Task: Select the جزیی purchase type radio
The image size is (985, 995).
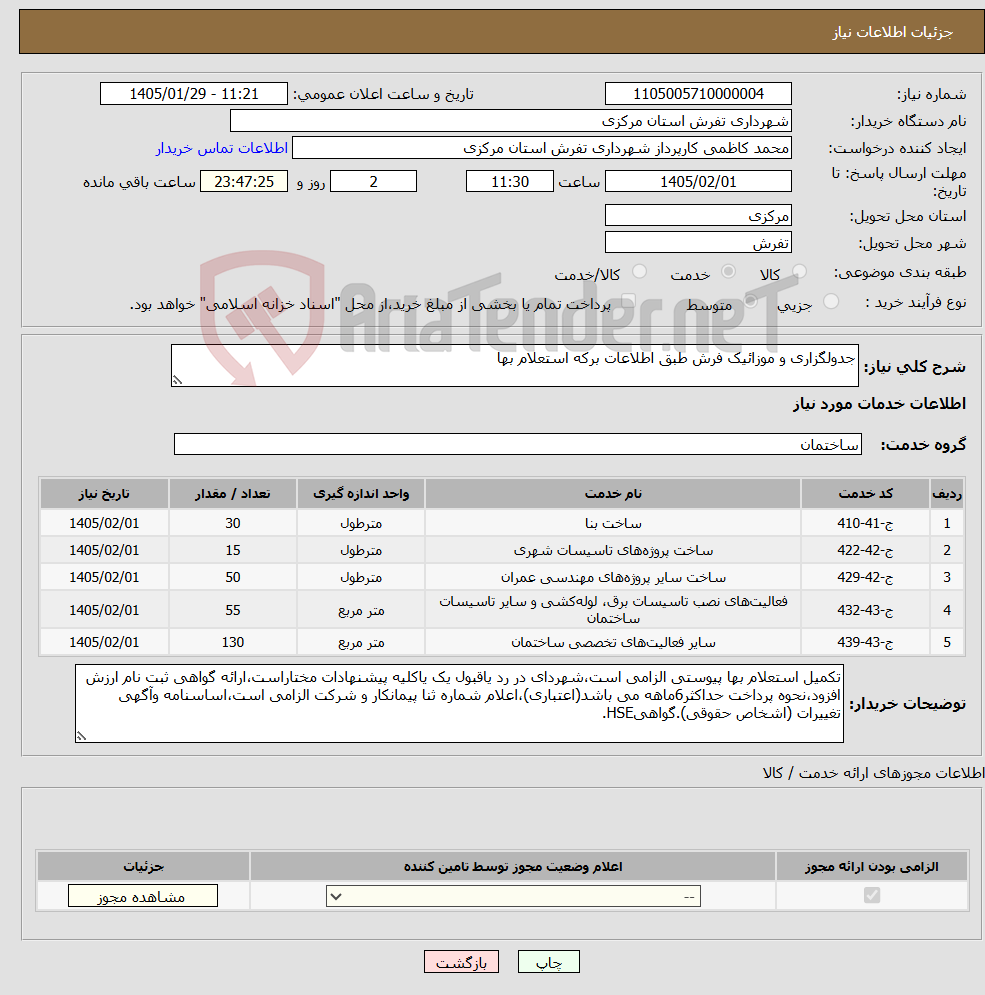Action: pyautogui.click(x=830, y=301)
